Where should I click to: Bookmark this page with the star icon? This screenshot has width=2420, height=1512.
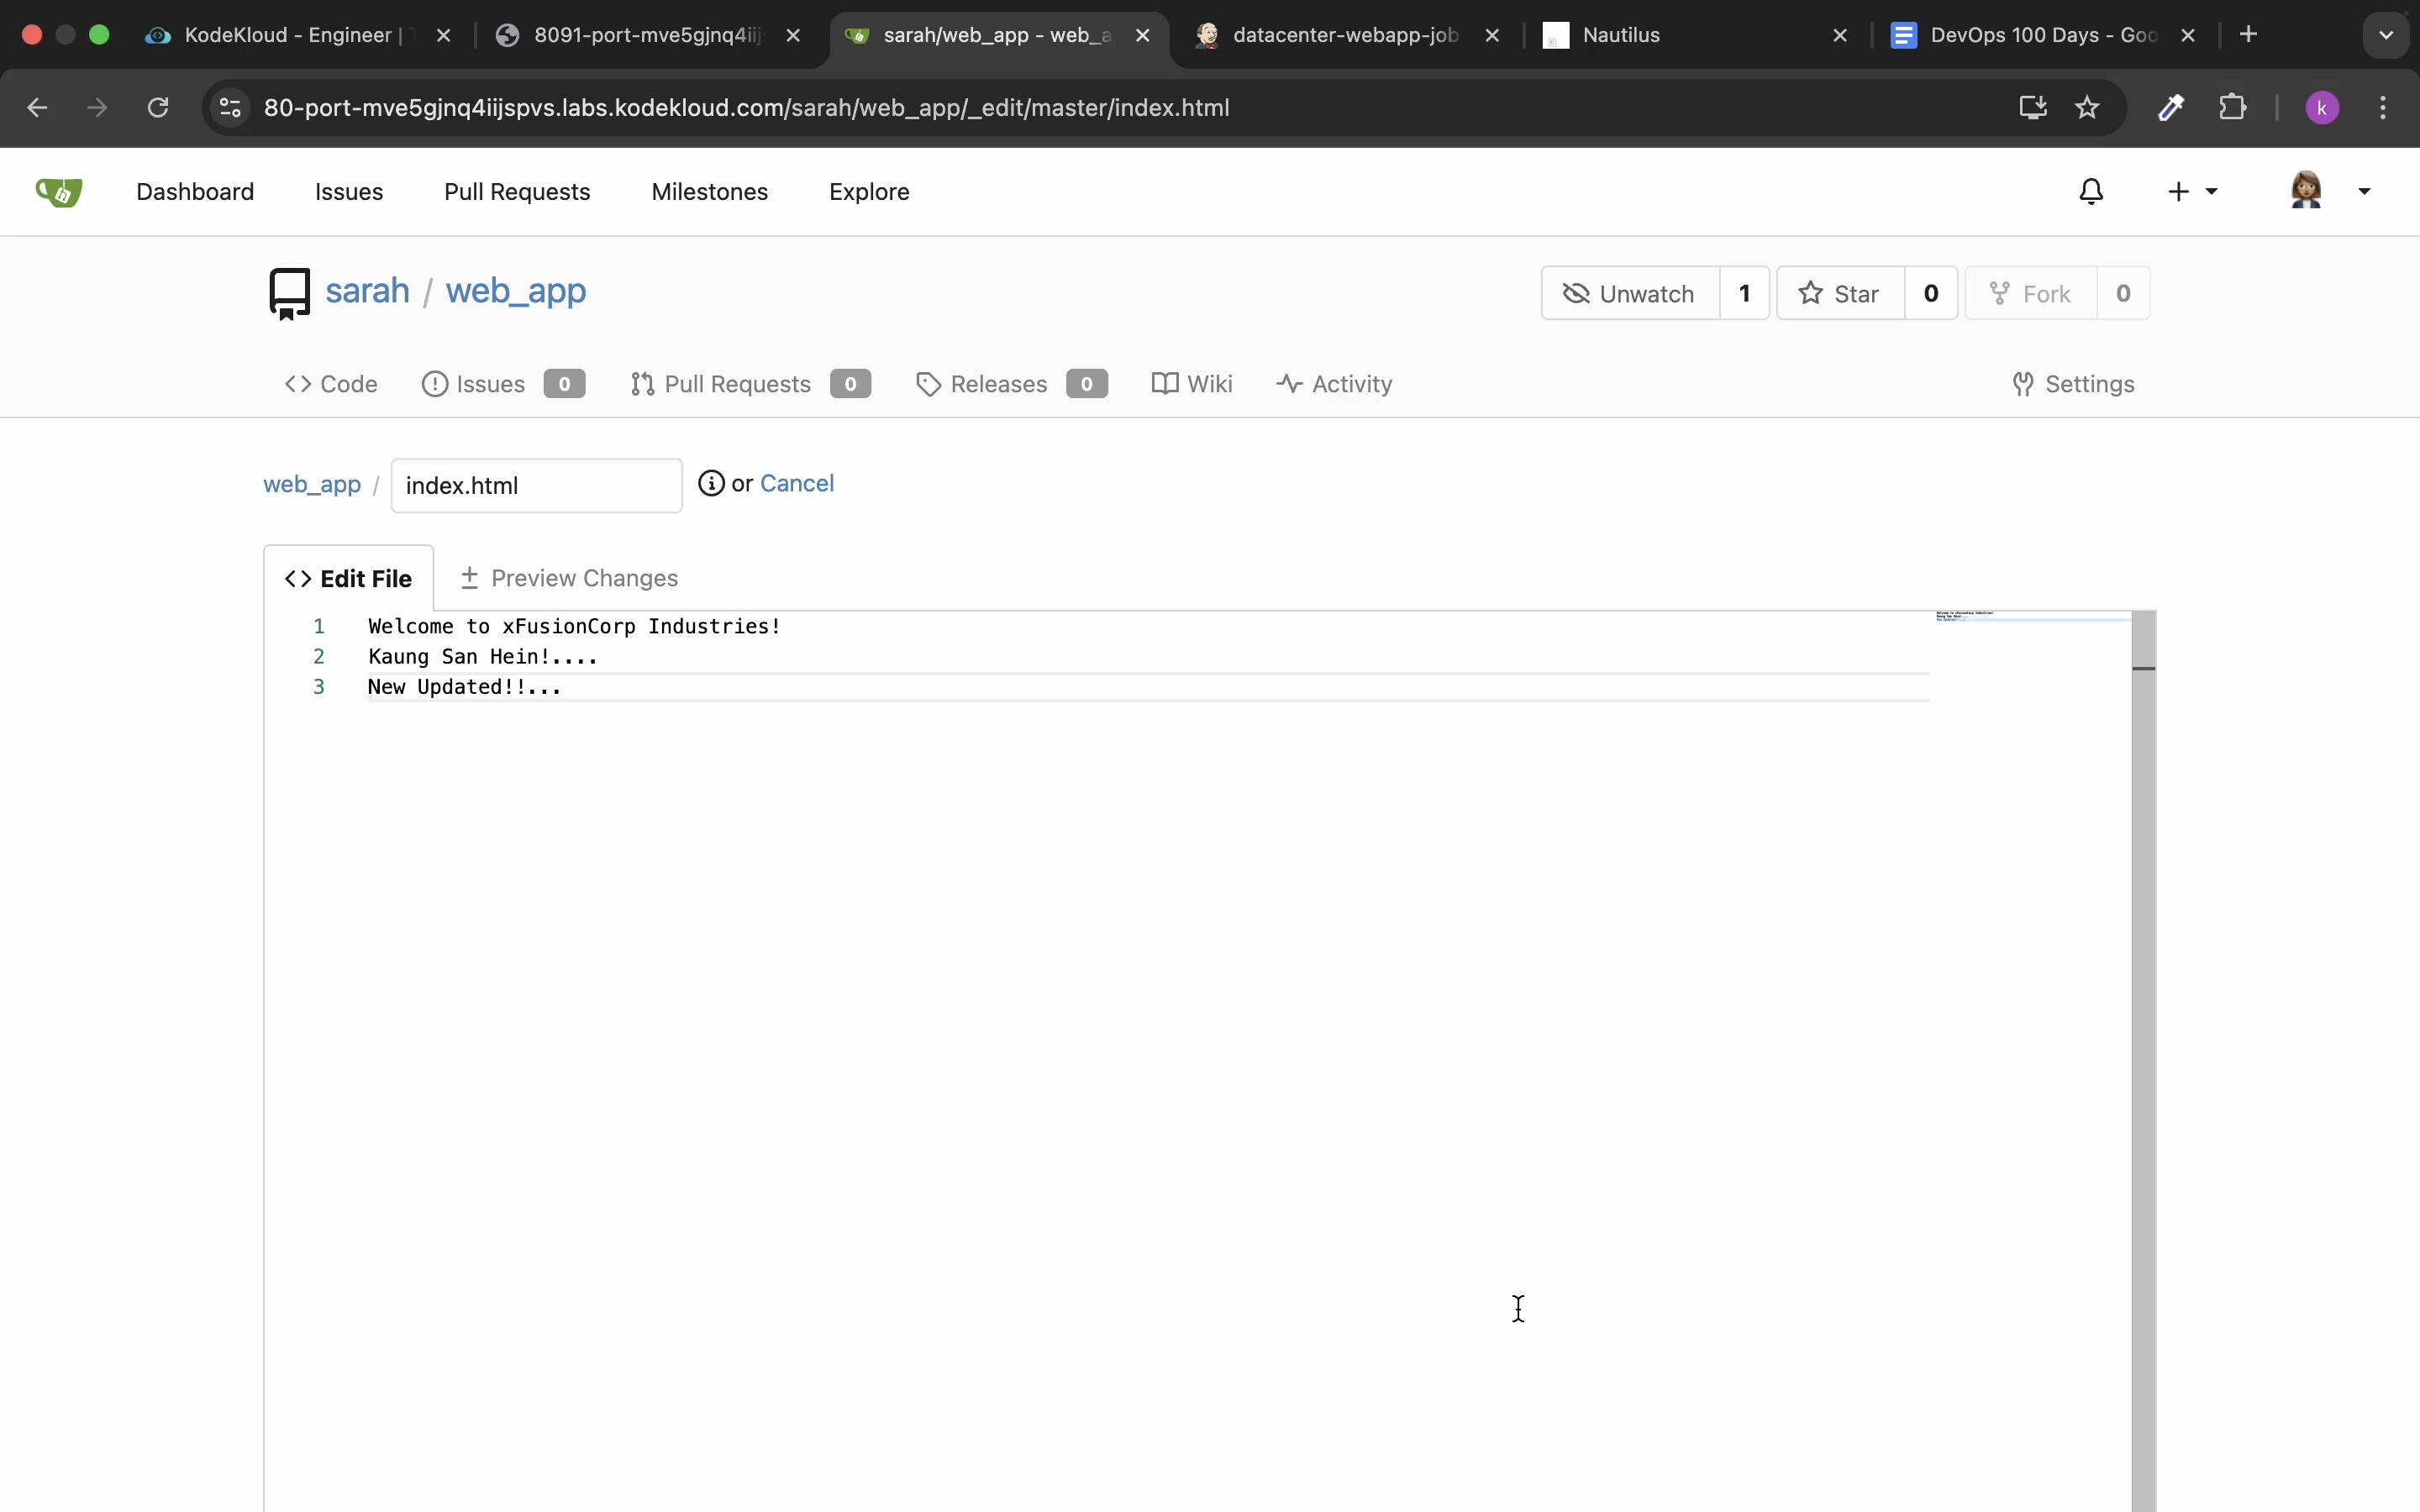[x=2087, y=108]
